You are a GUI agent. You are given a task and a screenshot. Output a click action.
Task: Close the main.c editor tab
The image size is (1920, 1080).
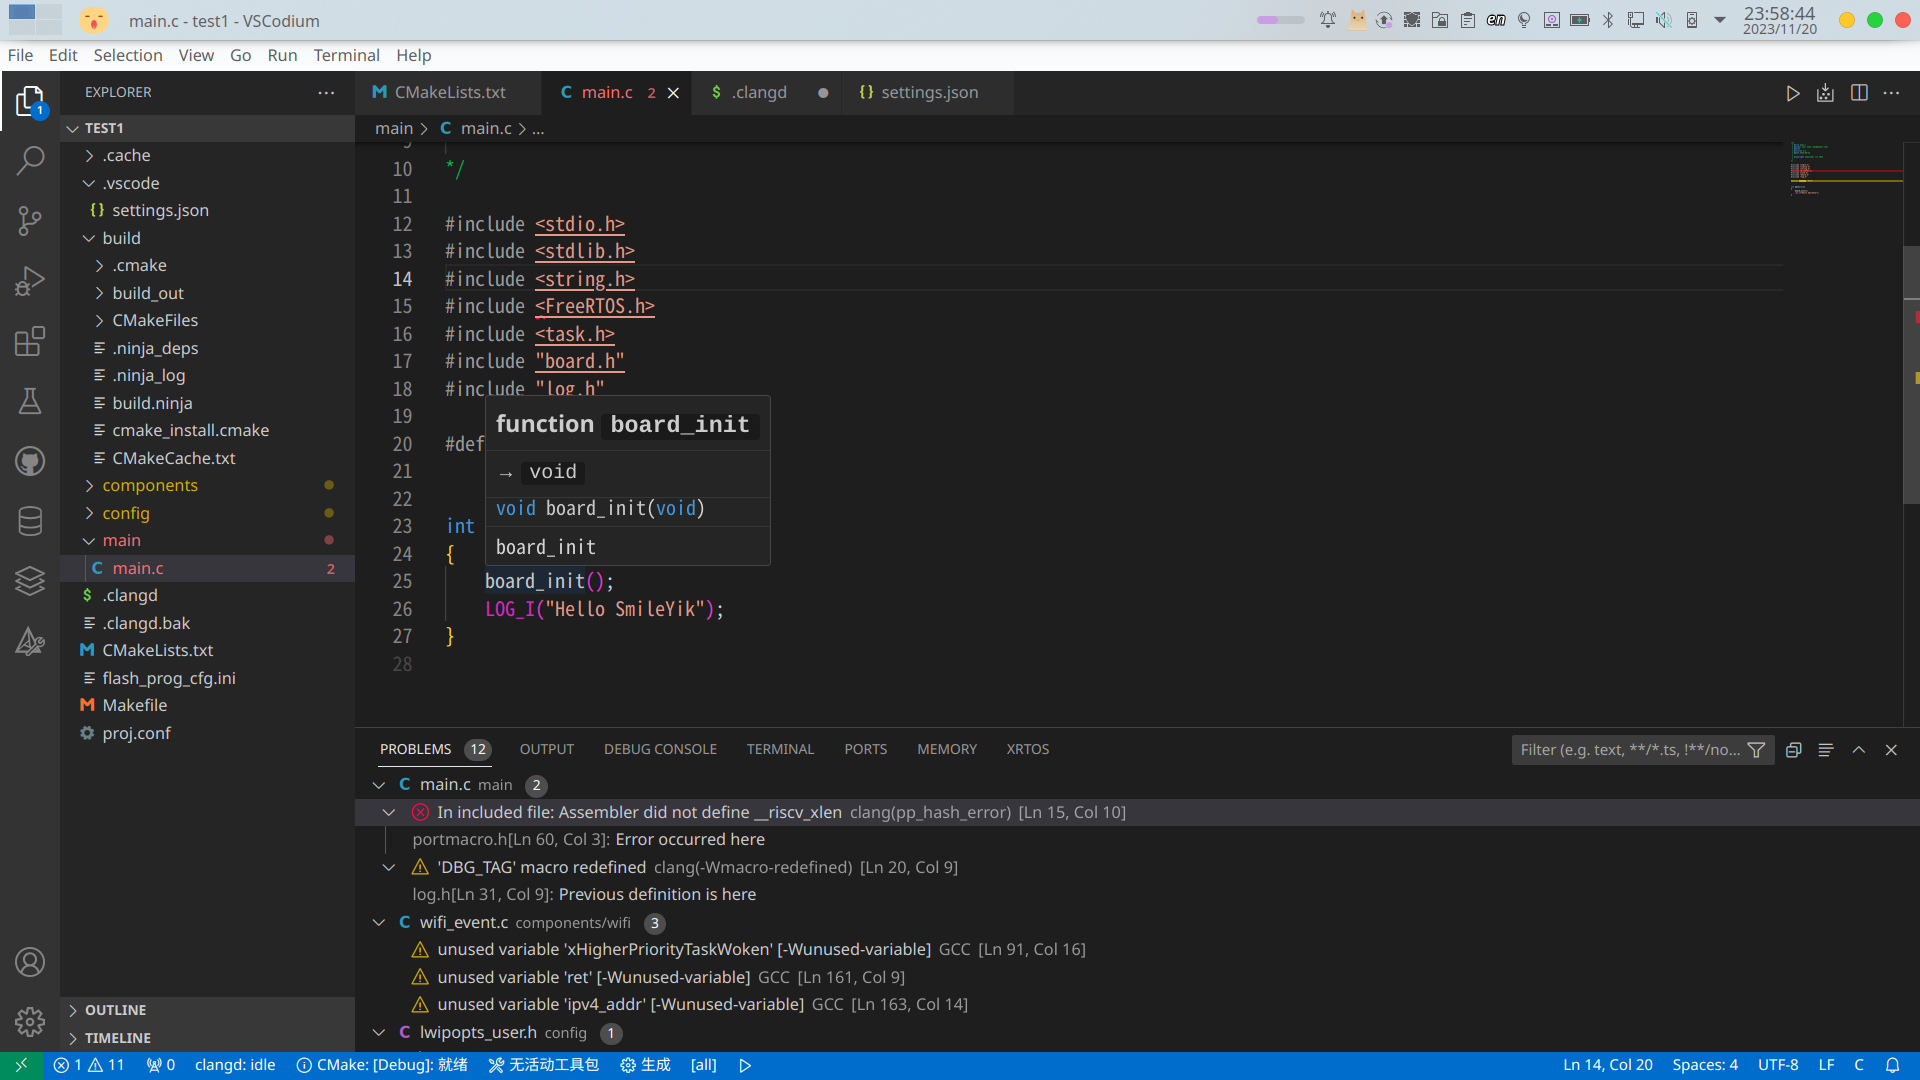point(673,93)
